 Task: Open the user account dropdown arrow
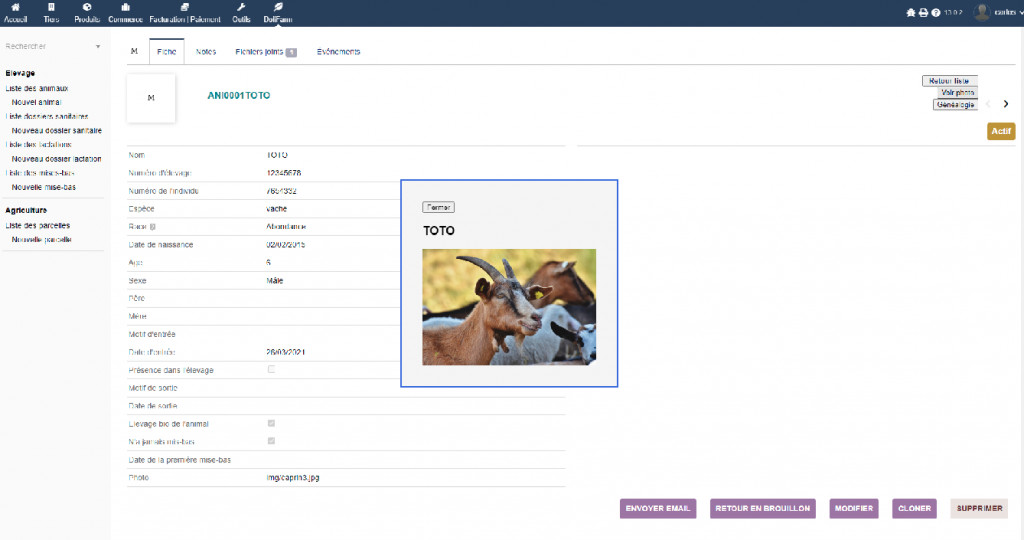(1021, 12)
